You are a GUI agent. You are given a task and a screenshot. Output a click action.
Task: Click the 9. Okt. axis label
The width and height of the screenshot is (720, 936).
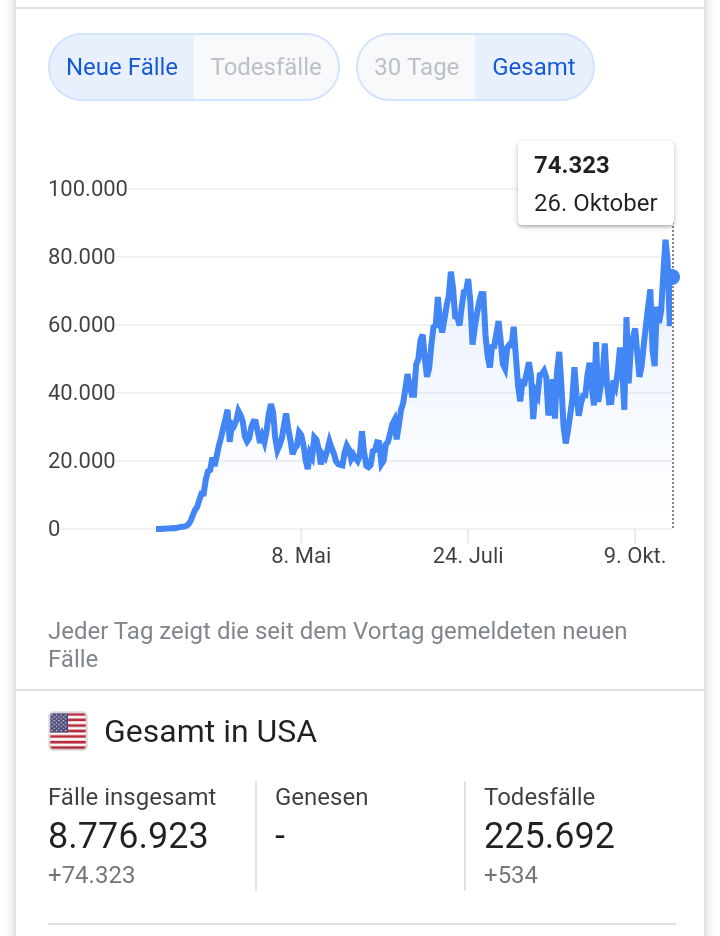(635, 555)
